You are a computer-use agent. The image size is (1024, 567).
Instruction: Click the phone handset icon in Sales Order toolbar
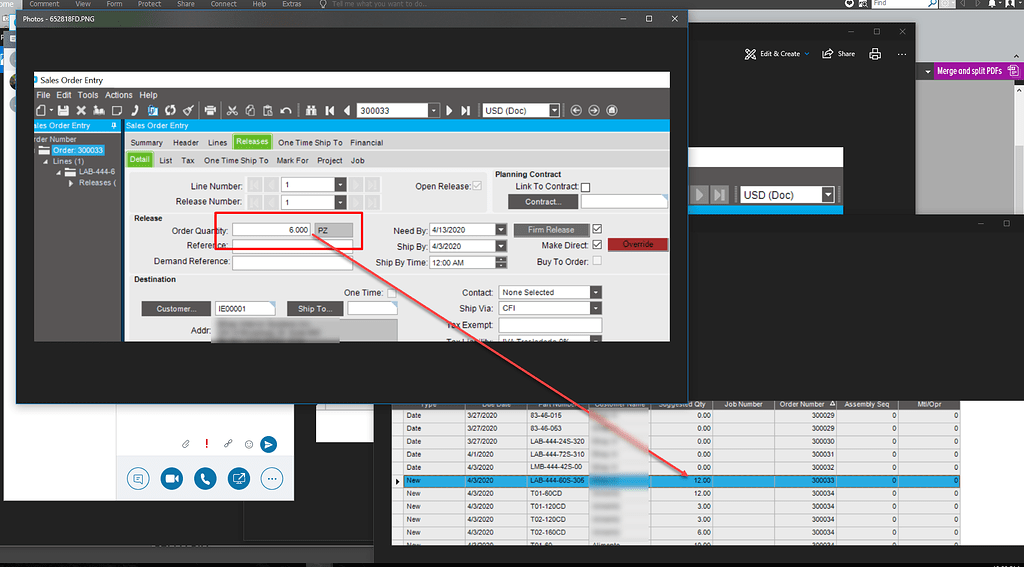tap(135, 110)
